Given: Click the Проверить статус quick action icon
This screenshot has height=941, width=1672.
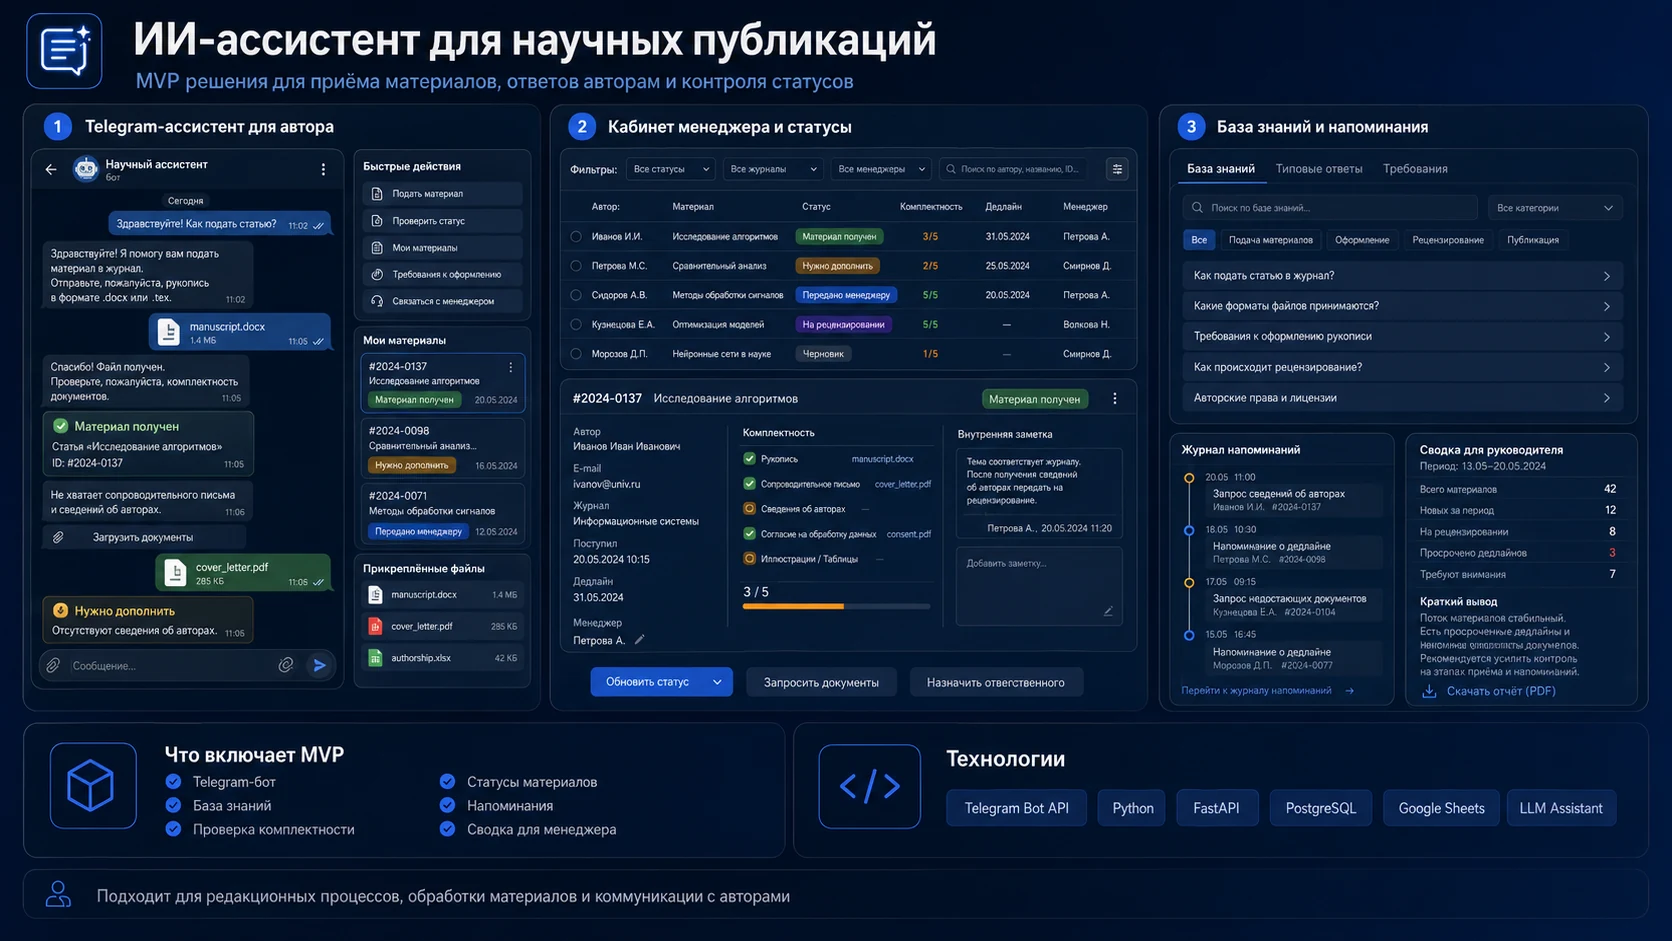Looking at the screenshot, I should (377, 221).
